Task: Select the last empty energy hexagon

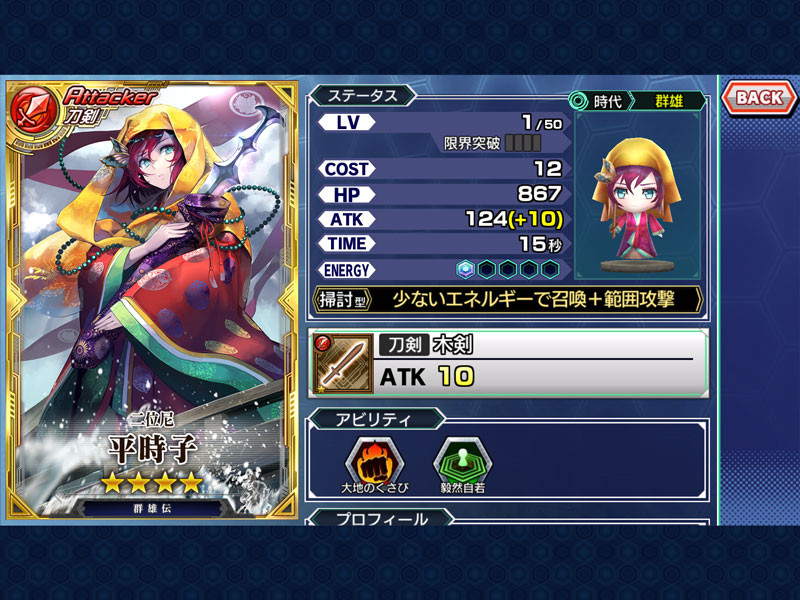Action: coord(550,269)
